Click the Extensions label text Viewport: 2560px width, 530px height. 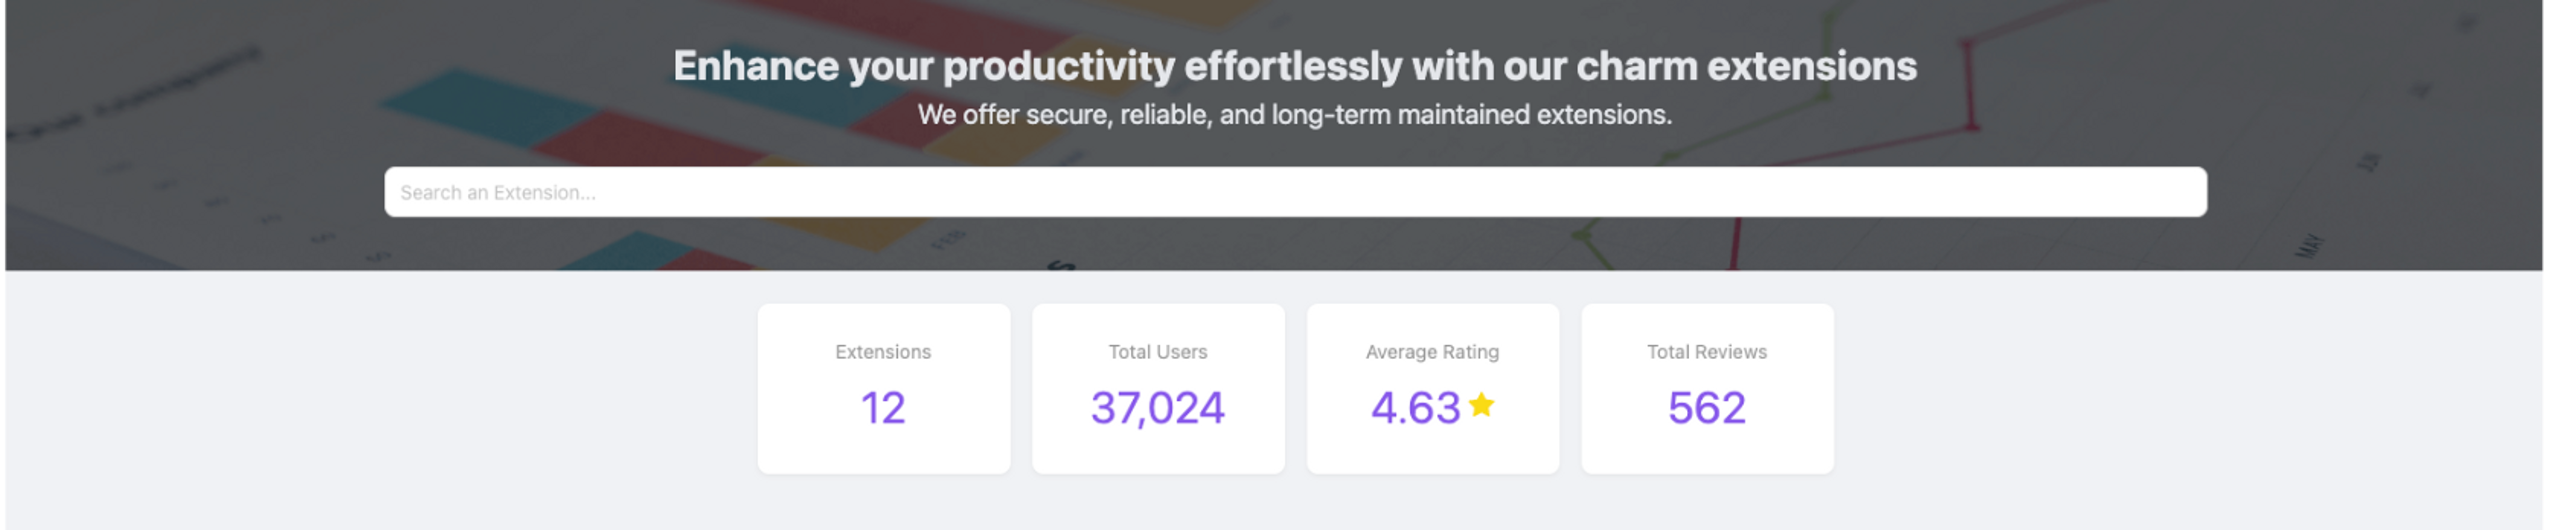coord(883,352)
